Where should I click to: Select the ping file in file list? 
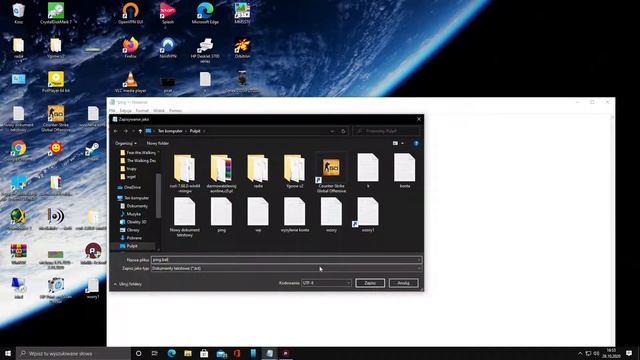[221, 215]
